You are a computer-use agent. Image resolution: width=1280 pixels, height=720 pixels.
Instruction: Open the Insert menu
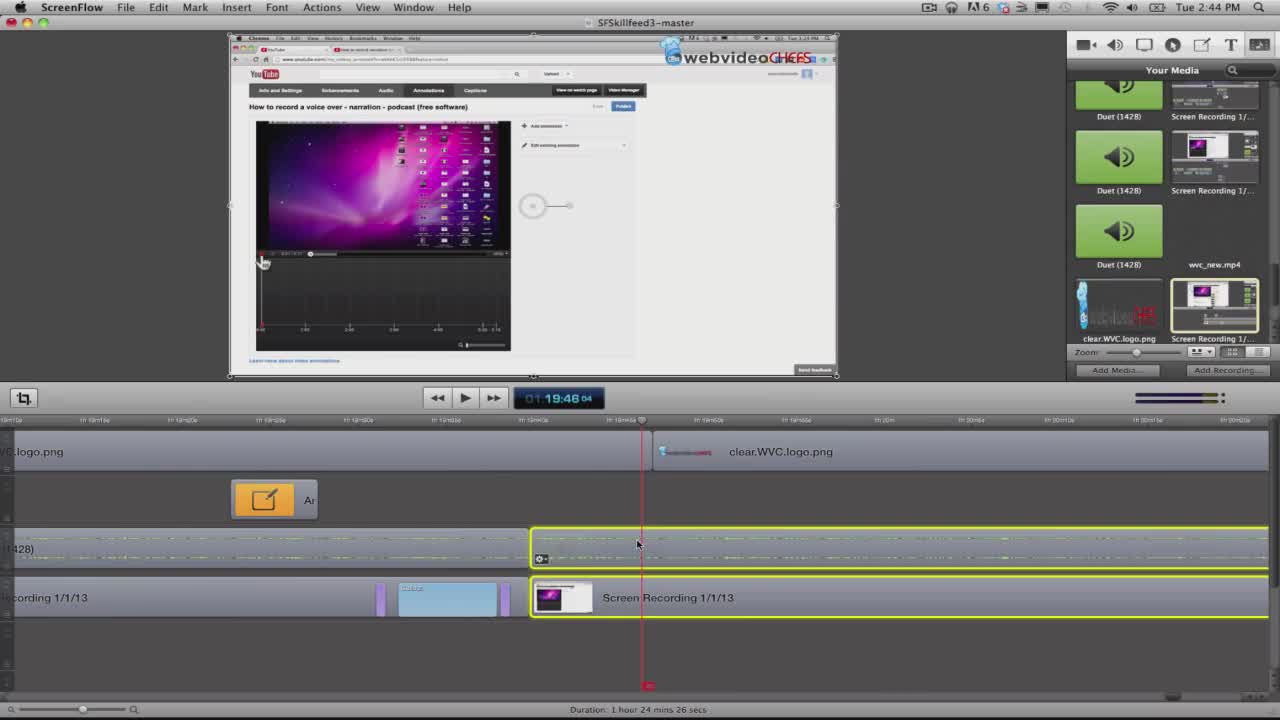point(237,7)
